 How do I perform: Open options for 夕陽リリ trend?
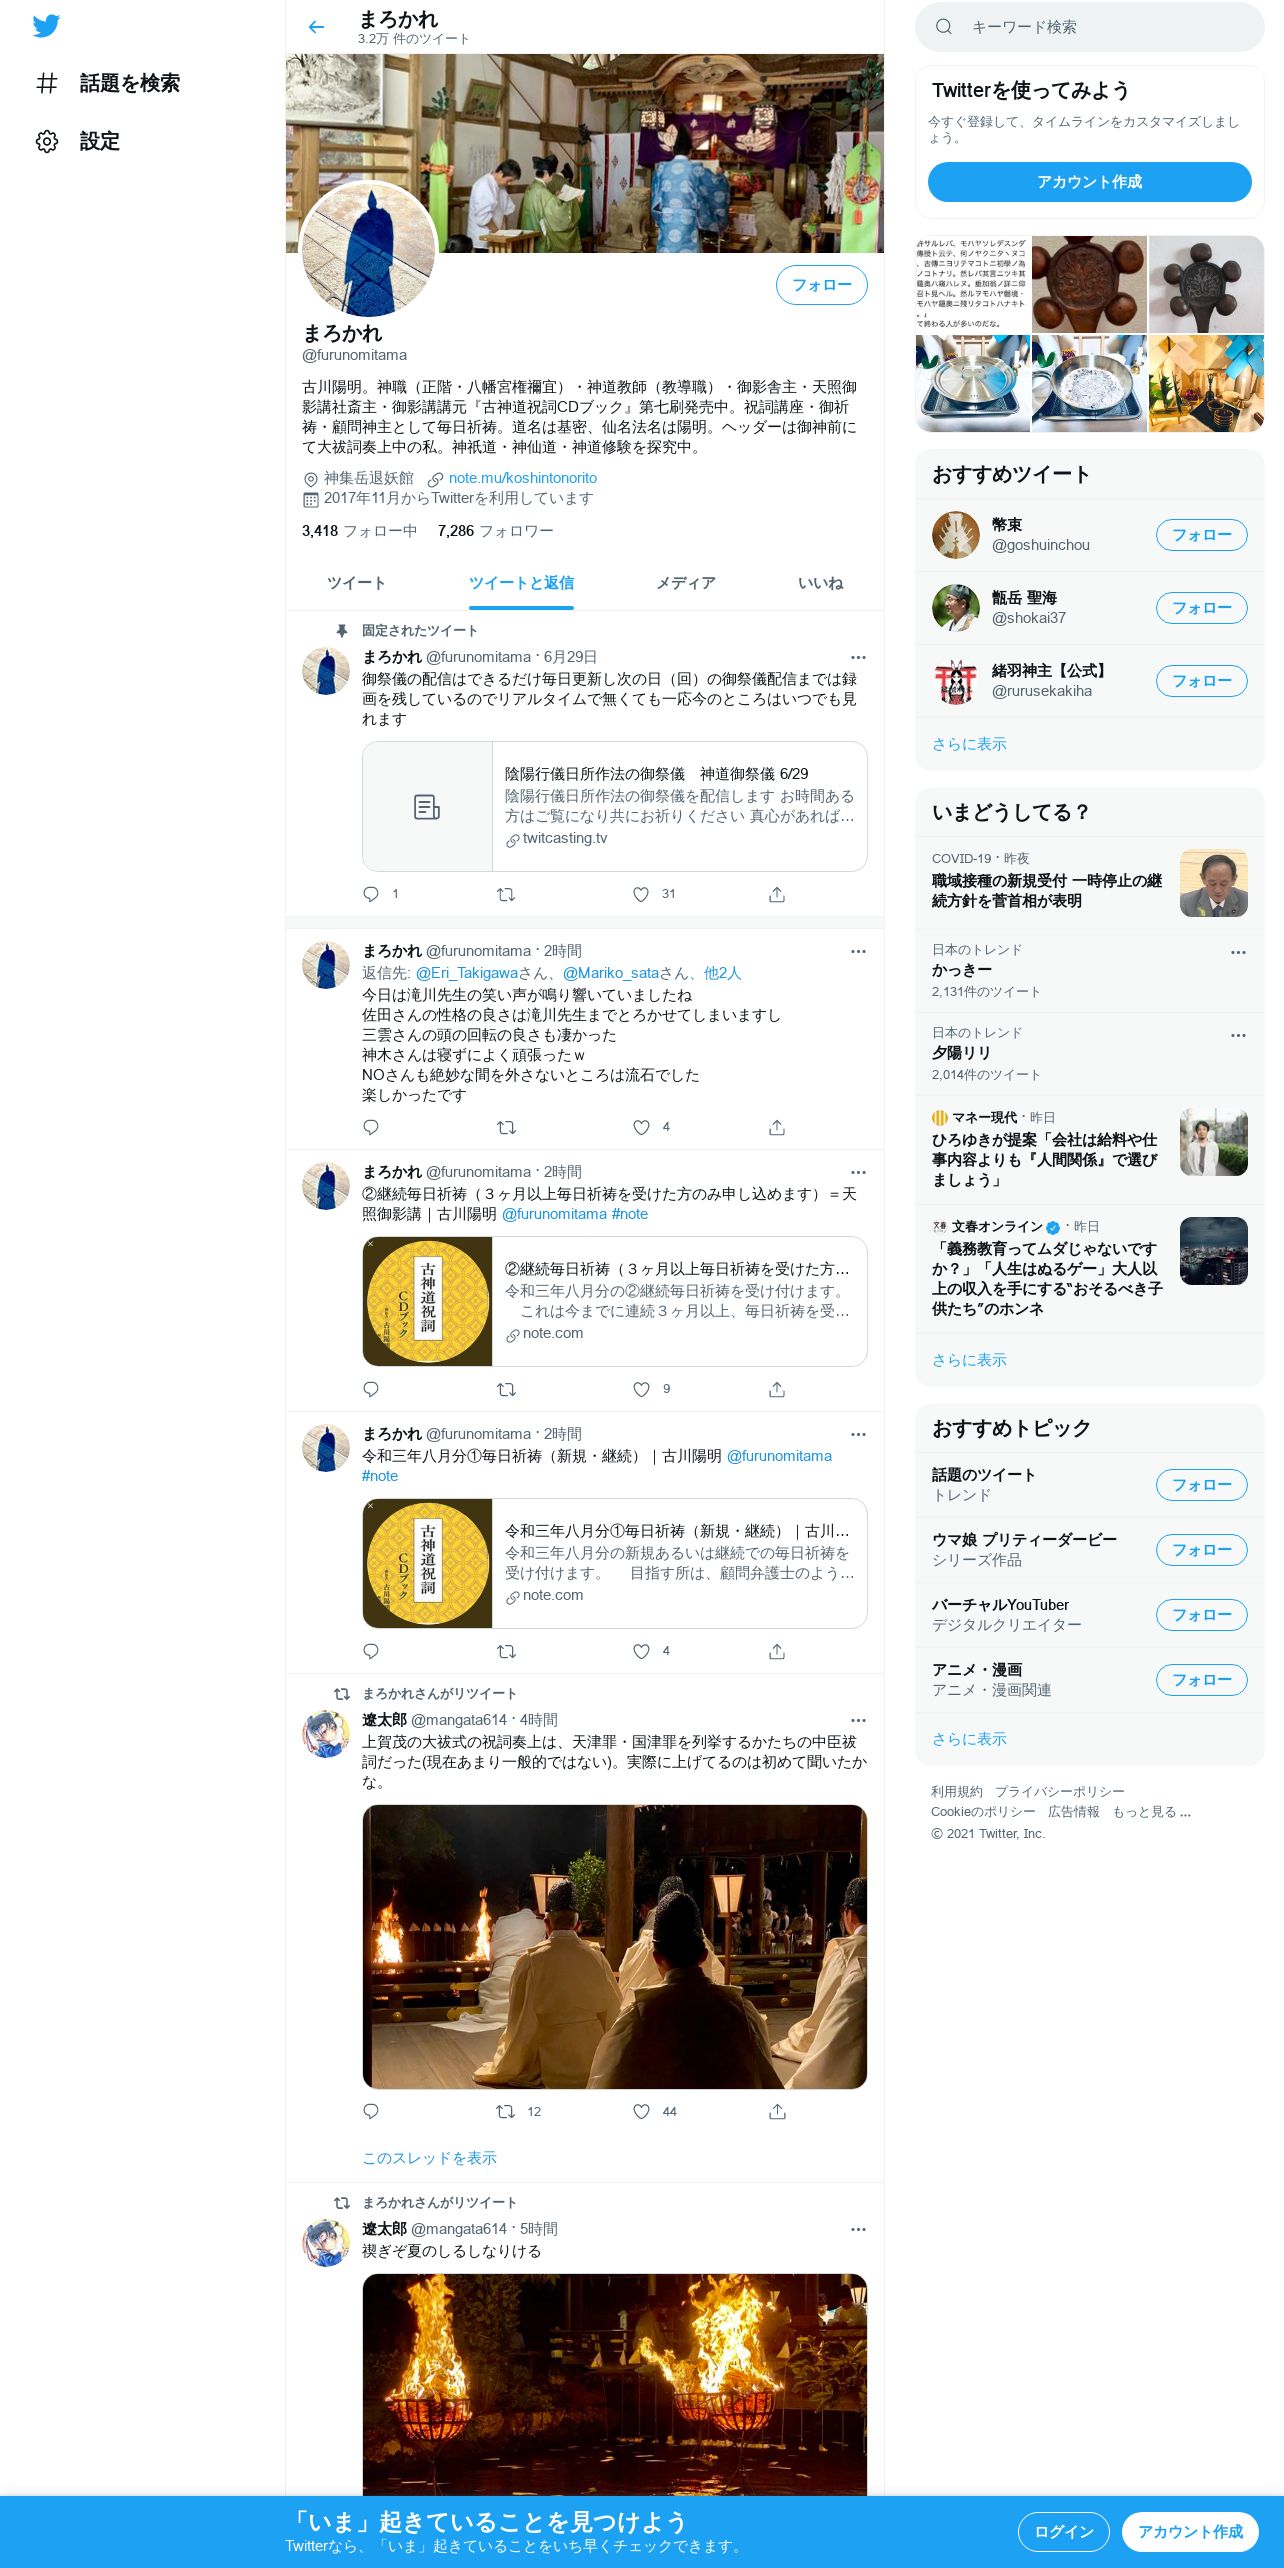pos(1238,1035)
